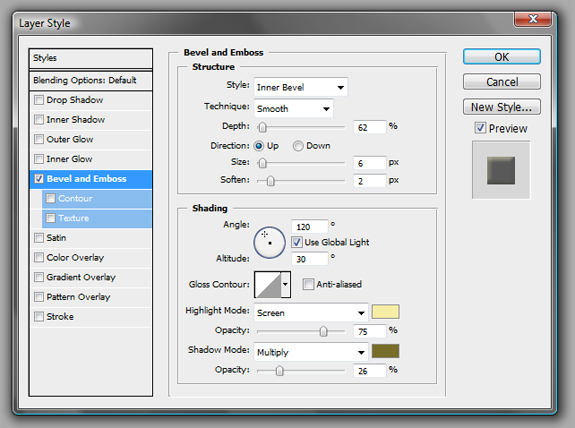Select the Satin style row
This screenshot has width=575, height=428.
click(91, 238)
